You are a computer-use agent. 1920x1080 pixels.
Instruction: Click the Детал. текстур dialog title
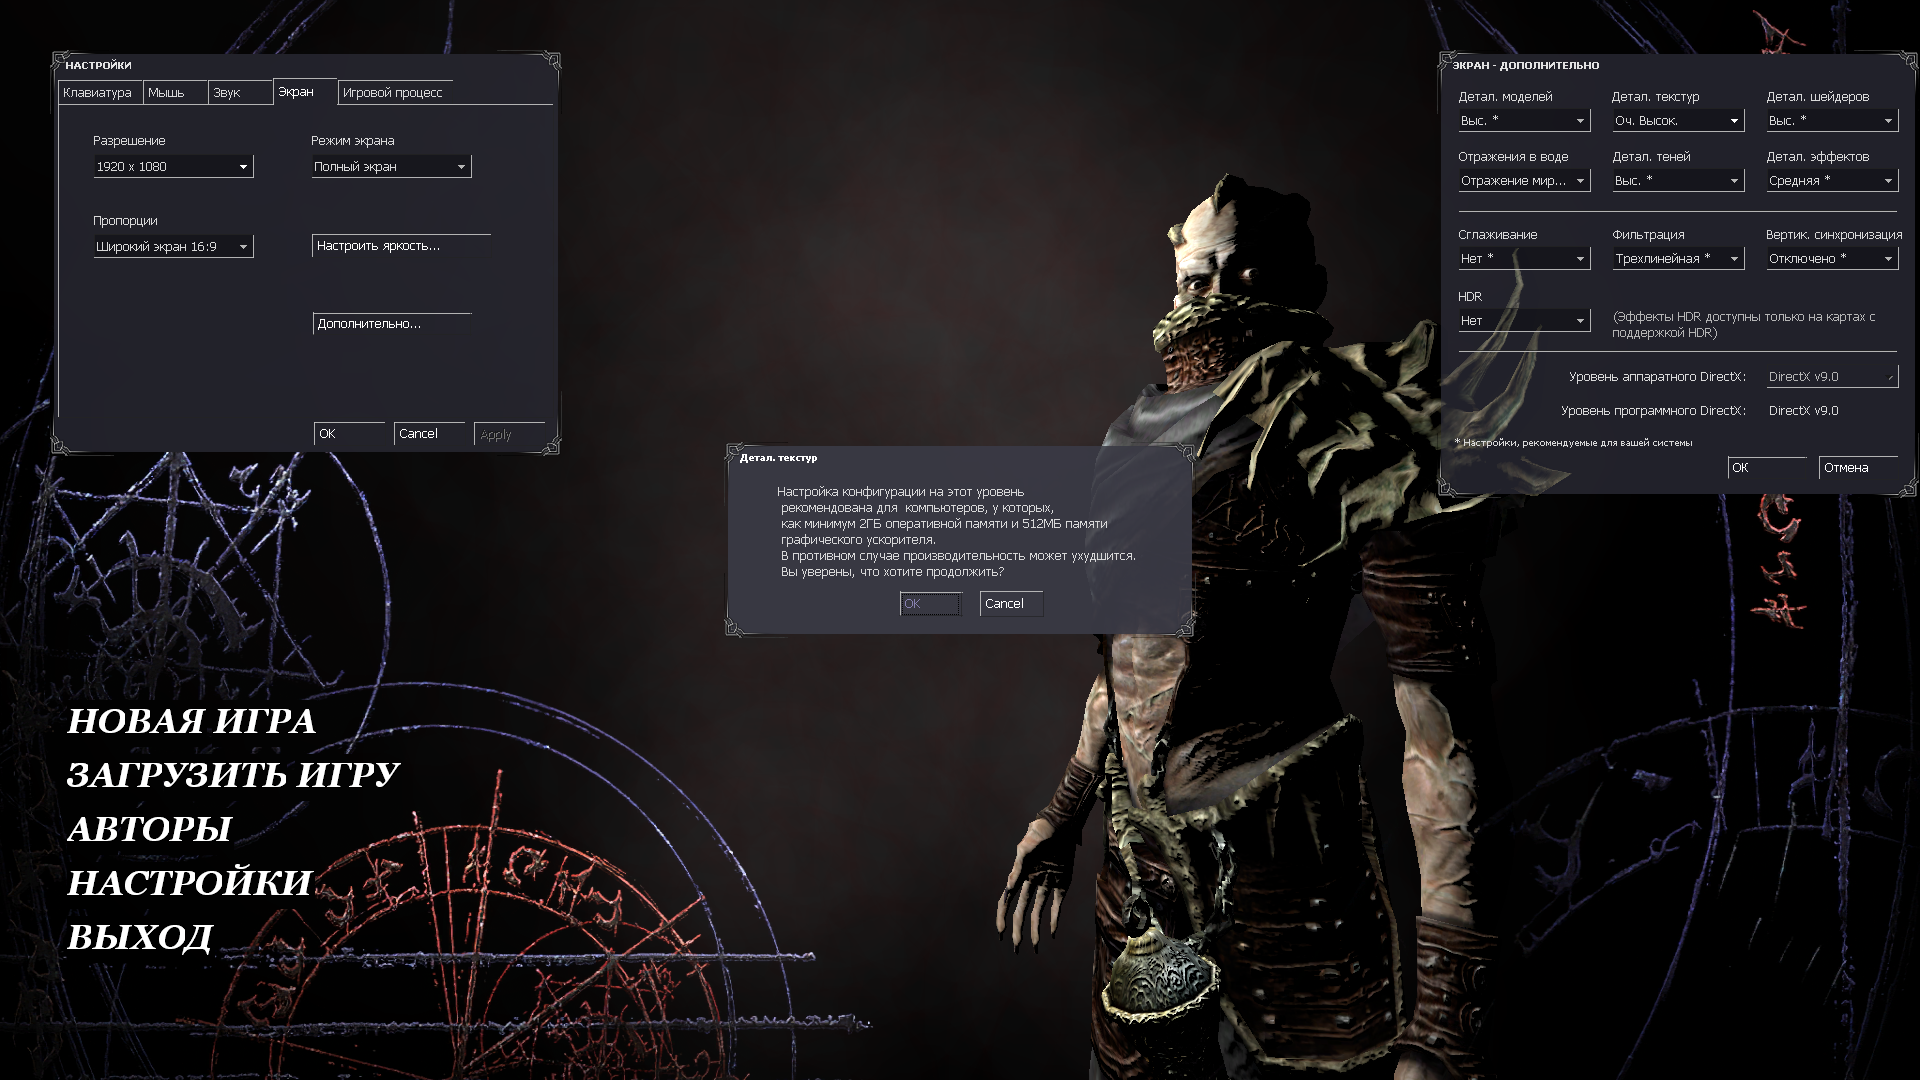778,458
